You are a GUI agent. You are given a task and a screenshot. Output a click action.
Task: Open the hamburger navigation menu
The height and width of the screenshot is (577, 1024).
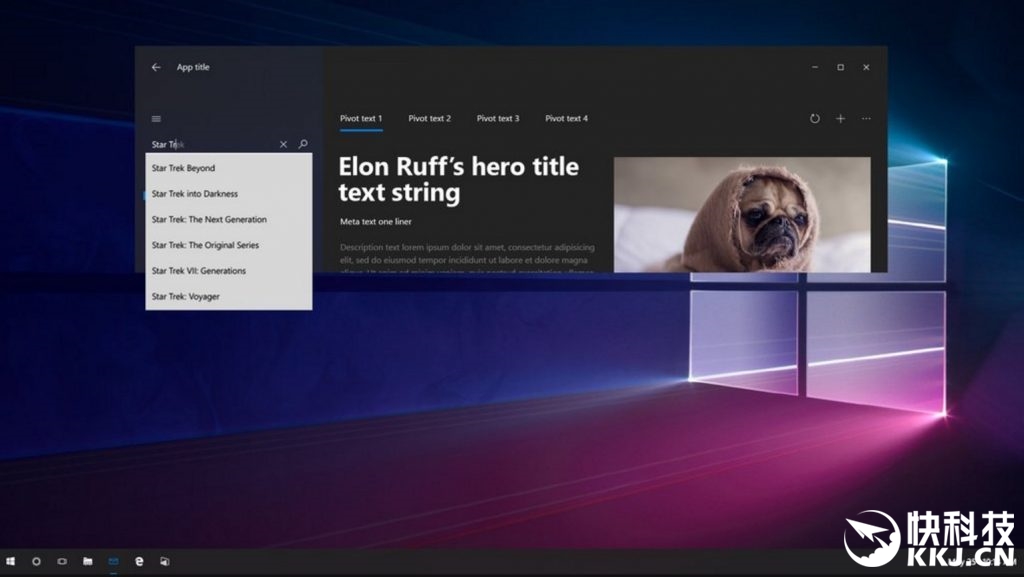coord(156,119)
